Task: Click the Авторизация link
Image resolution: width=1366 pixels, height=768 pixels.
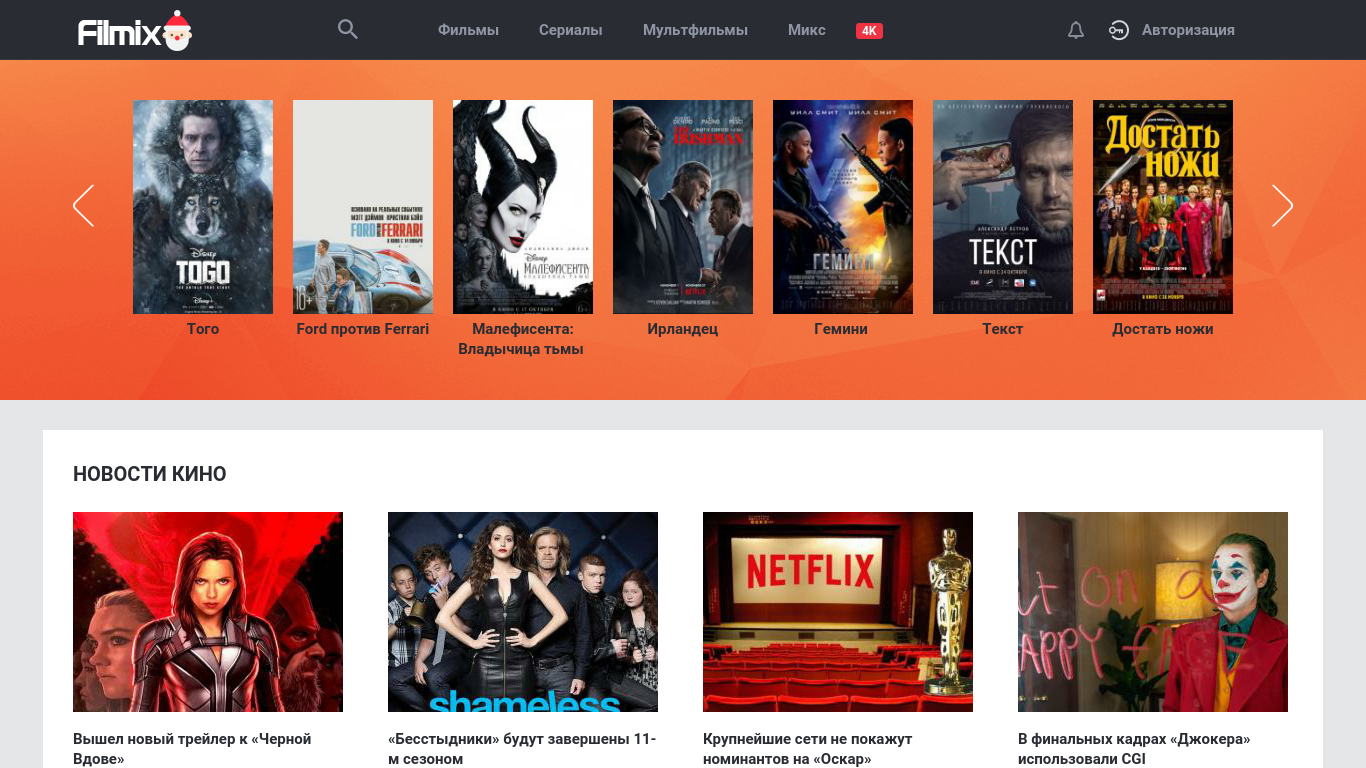Action: tap(1188, 30)
